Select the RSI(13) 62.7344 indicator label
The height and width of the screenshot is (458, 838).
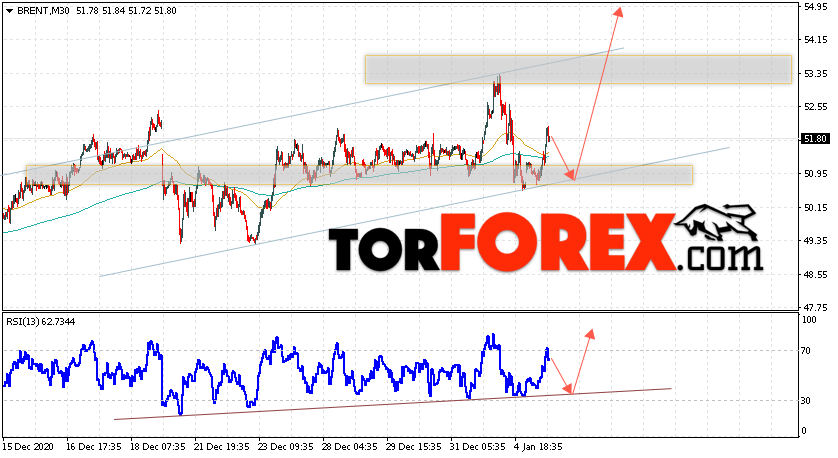pos(41,322)
